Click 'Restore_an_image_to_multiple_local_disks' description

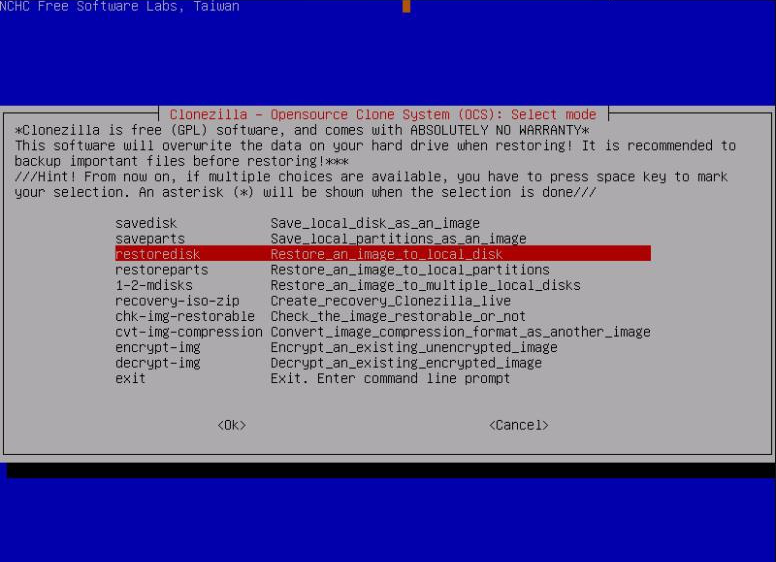(x=426, y=285)
